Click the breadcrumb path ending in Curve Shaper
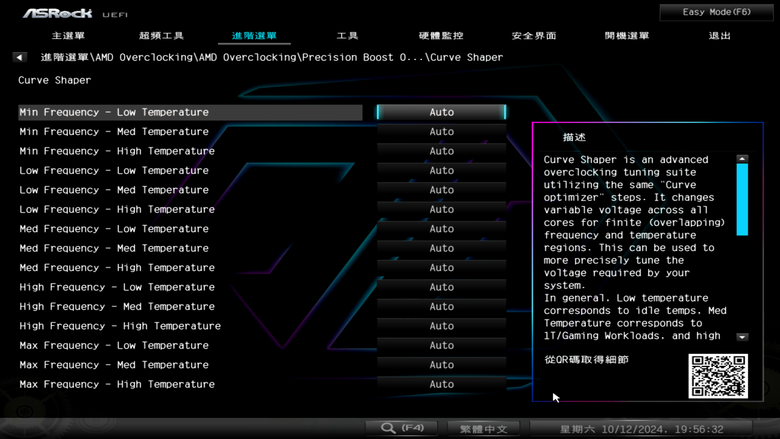 (272, 57)
